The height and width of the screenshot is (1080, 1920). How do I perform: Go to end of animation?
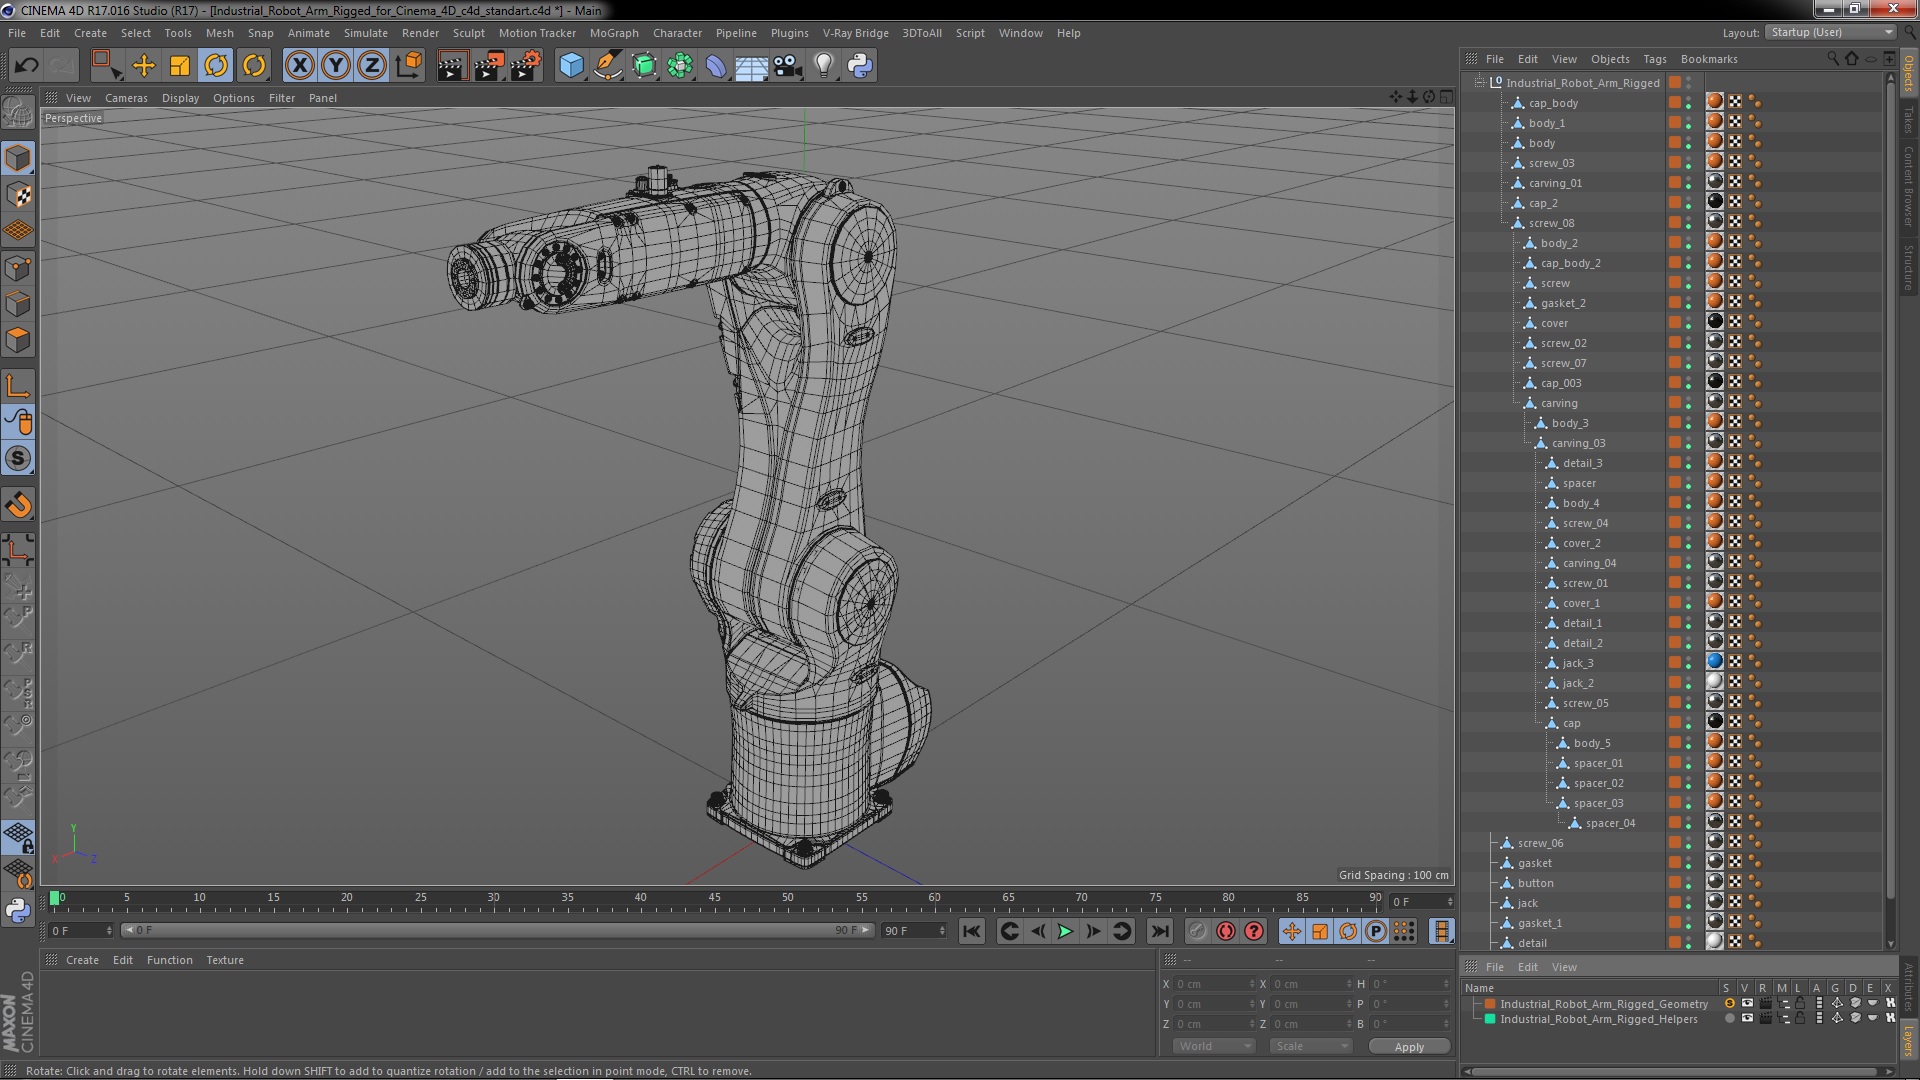(1159, 932)
